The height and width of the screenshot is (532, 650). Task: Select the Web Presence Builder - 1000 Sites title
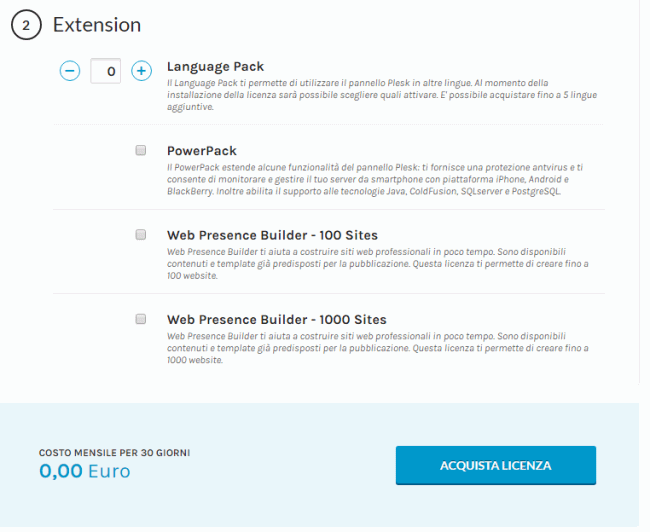(277, 320)
